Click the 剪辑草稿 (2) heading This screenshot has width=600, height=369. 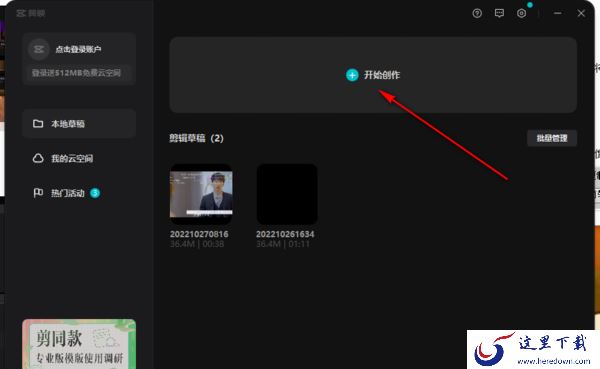196,138
